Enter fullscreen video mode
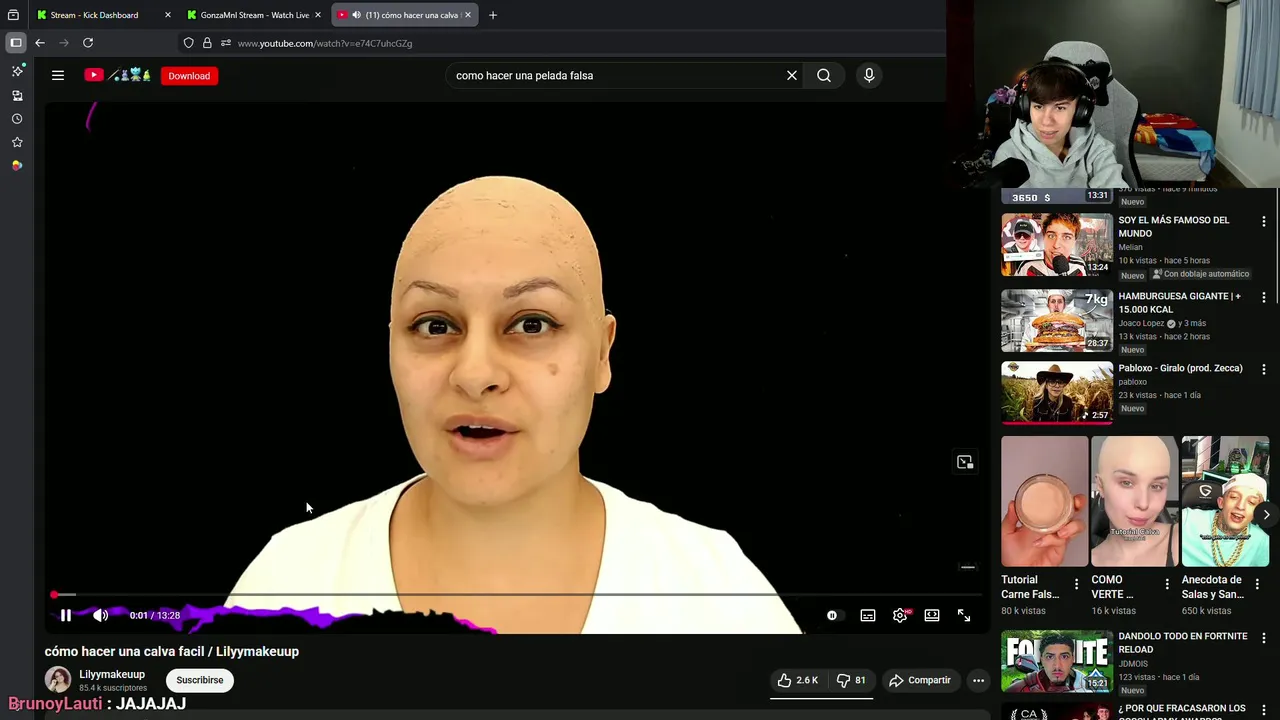Screen dimensions: 1280x720 tap(964, 615)
